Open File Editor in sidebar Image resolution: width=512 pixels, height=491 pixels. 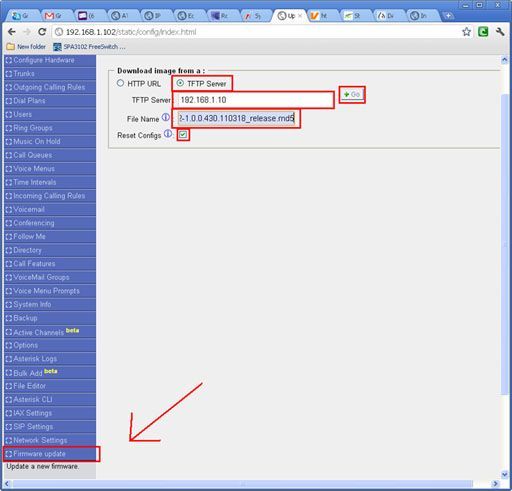tap(50, 386)
